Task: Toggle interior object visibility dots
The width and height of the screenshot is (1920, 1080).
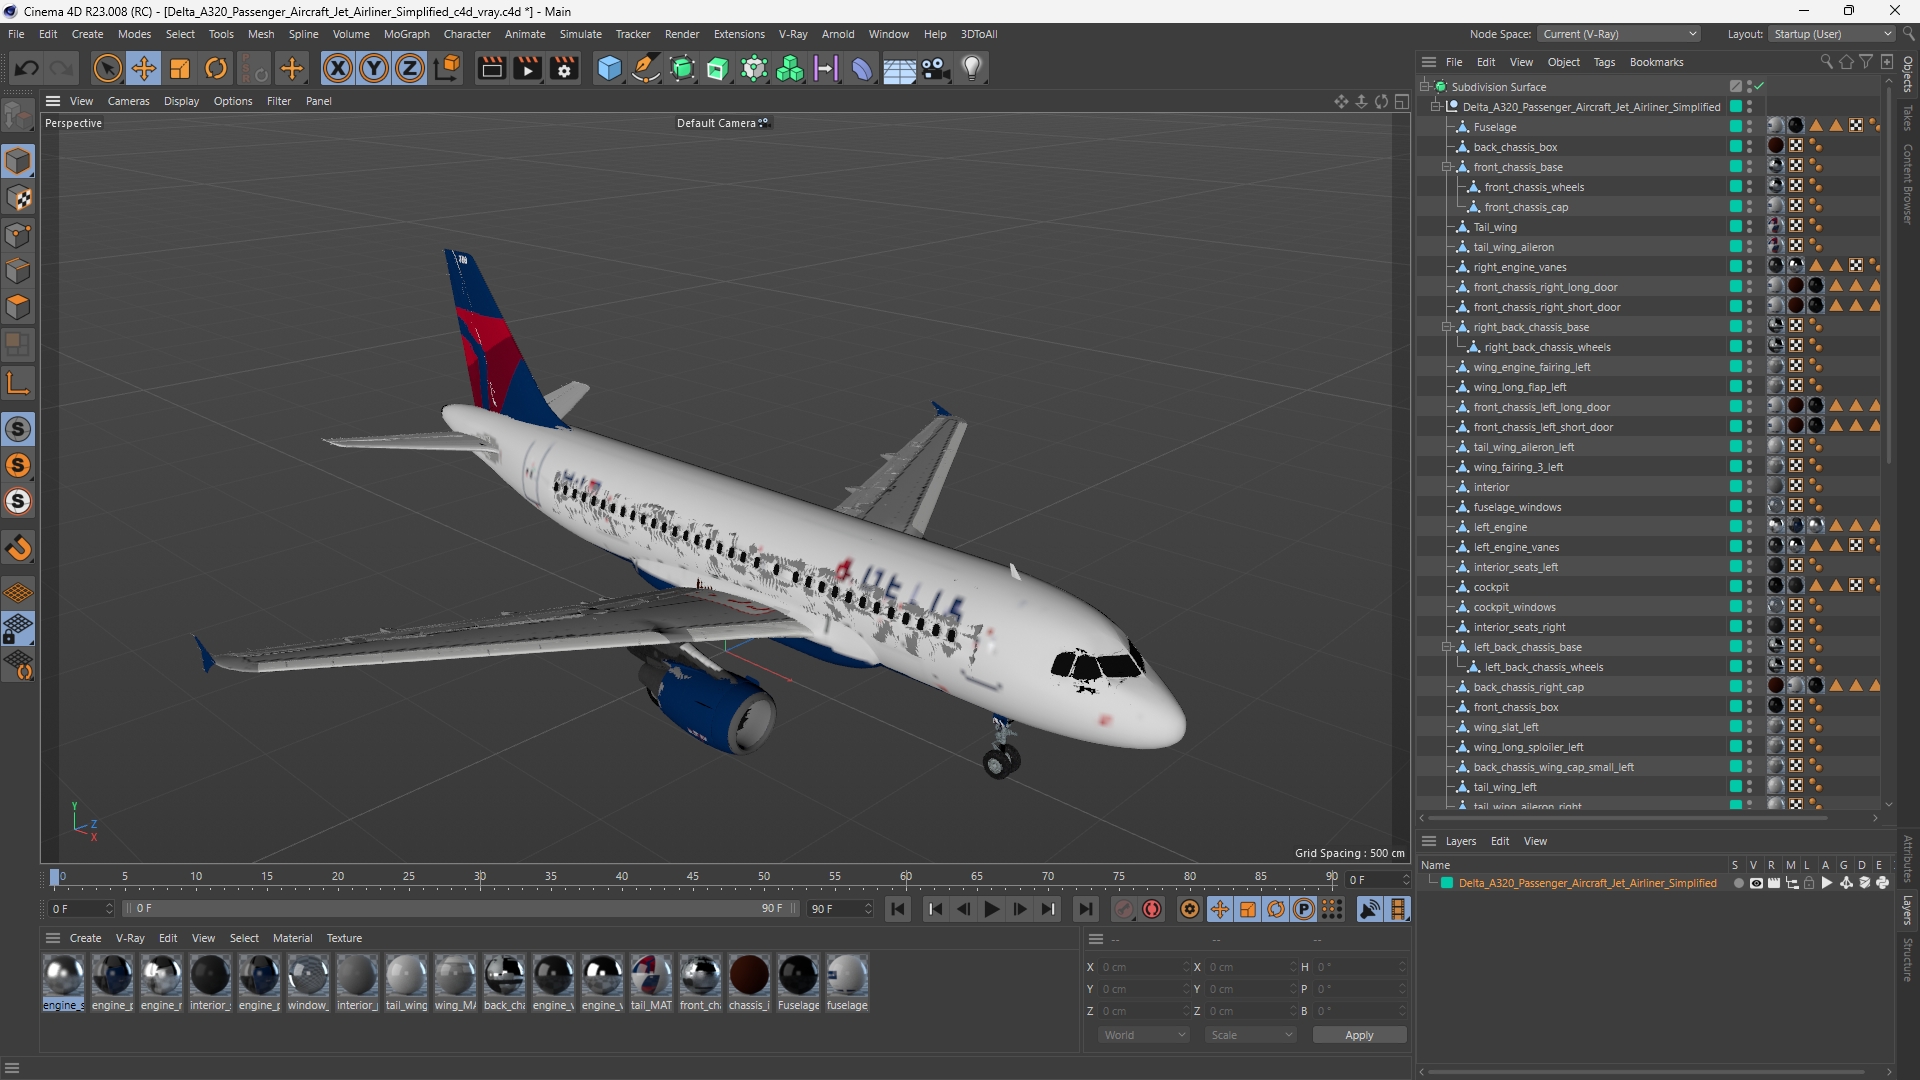Action: coord(1749,486)
